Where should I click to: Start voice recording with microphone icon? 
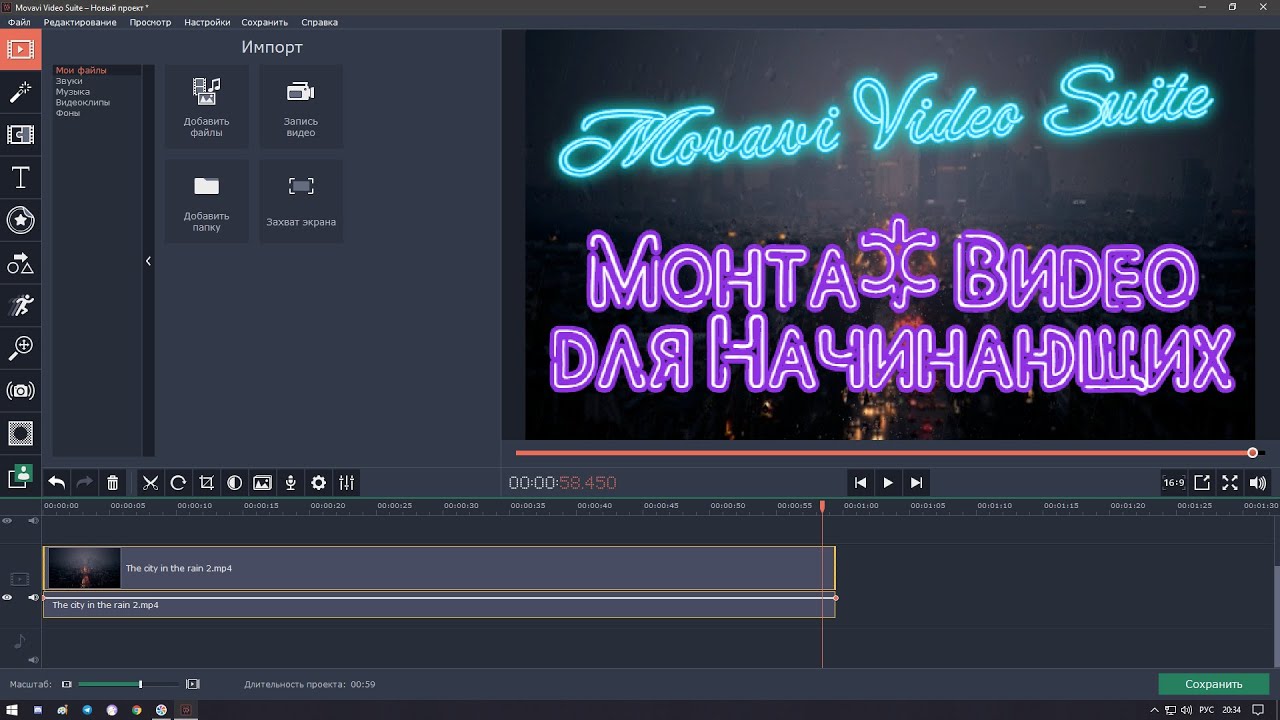(x=290, y=483)
